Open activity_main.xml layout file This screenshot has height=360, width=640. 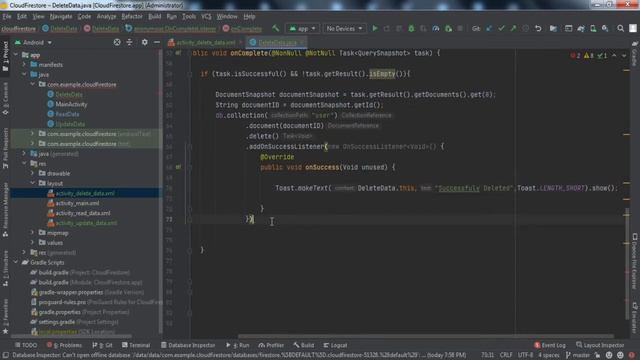77,203
